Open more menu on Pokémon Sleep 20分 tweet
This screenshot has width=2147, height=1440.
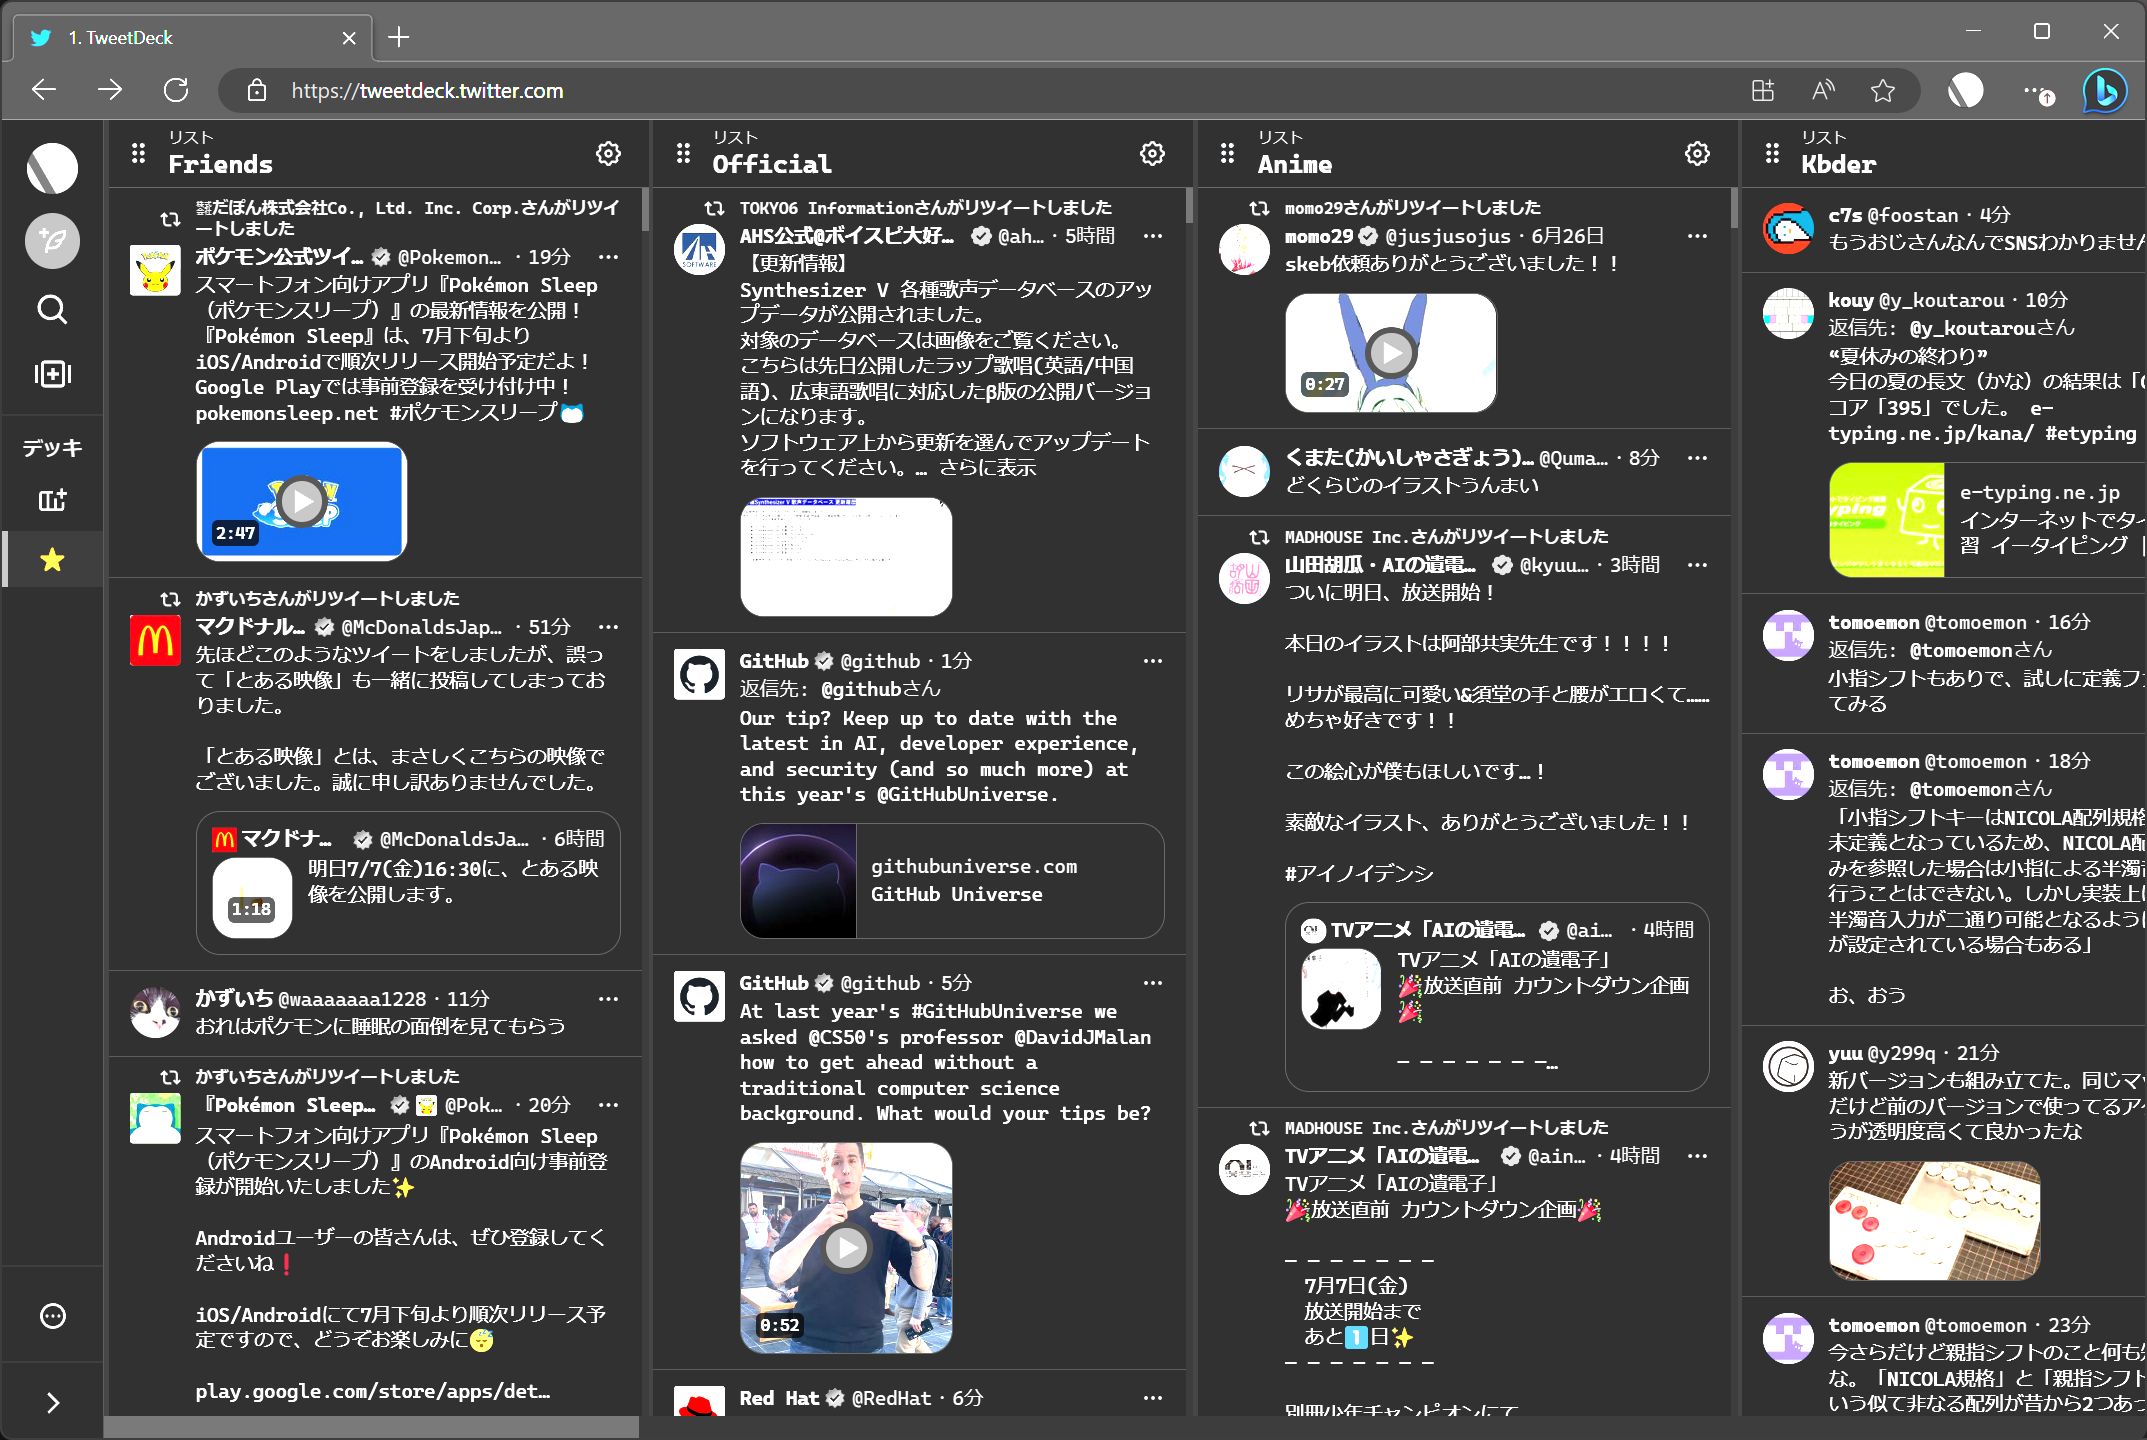pyautogui.click(x=608, y=1105)
